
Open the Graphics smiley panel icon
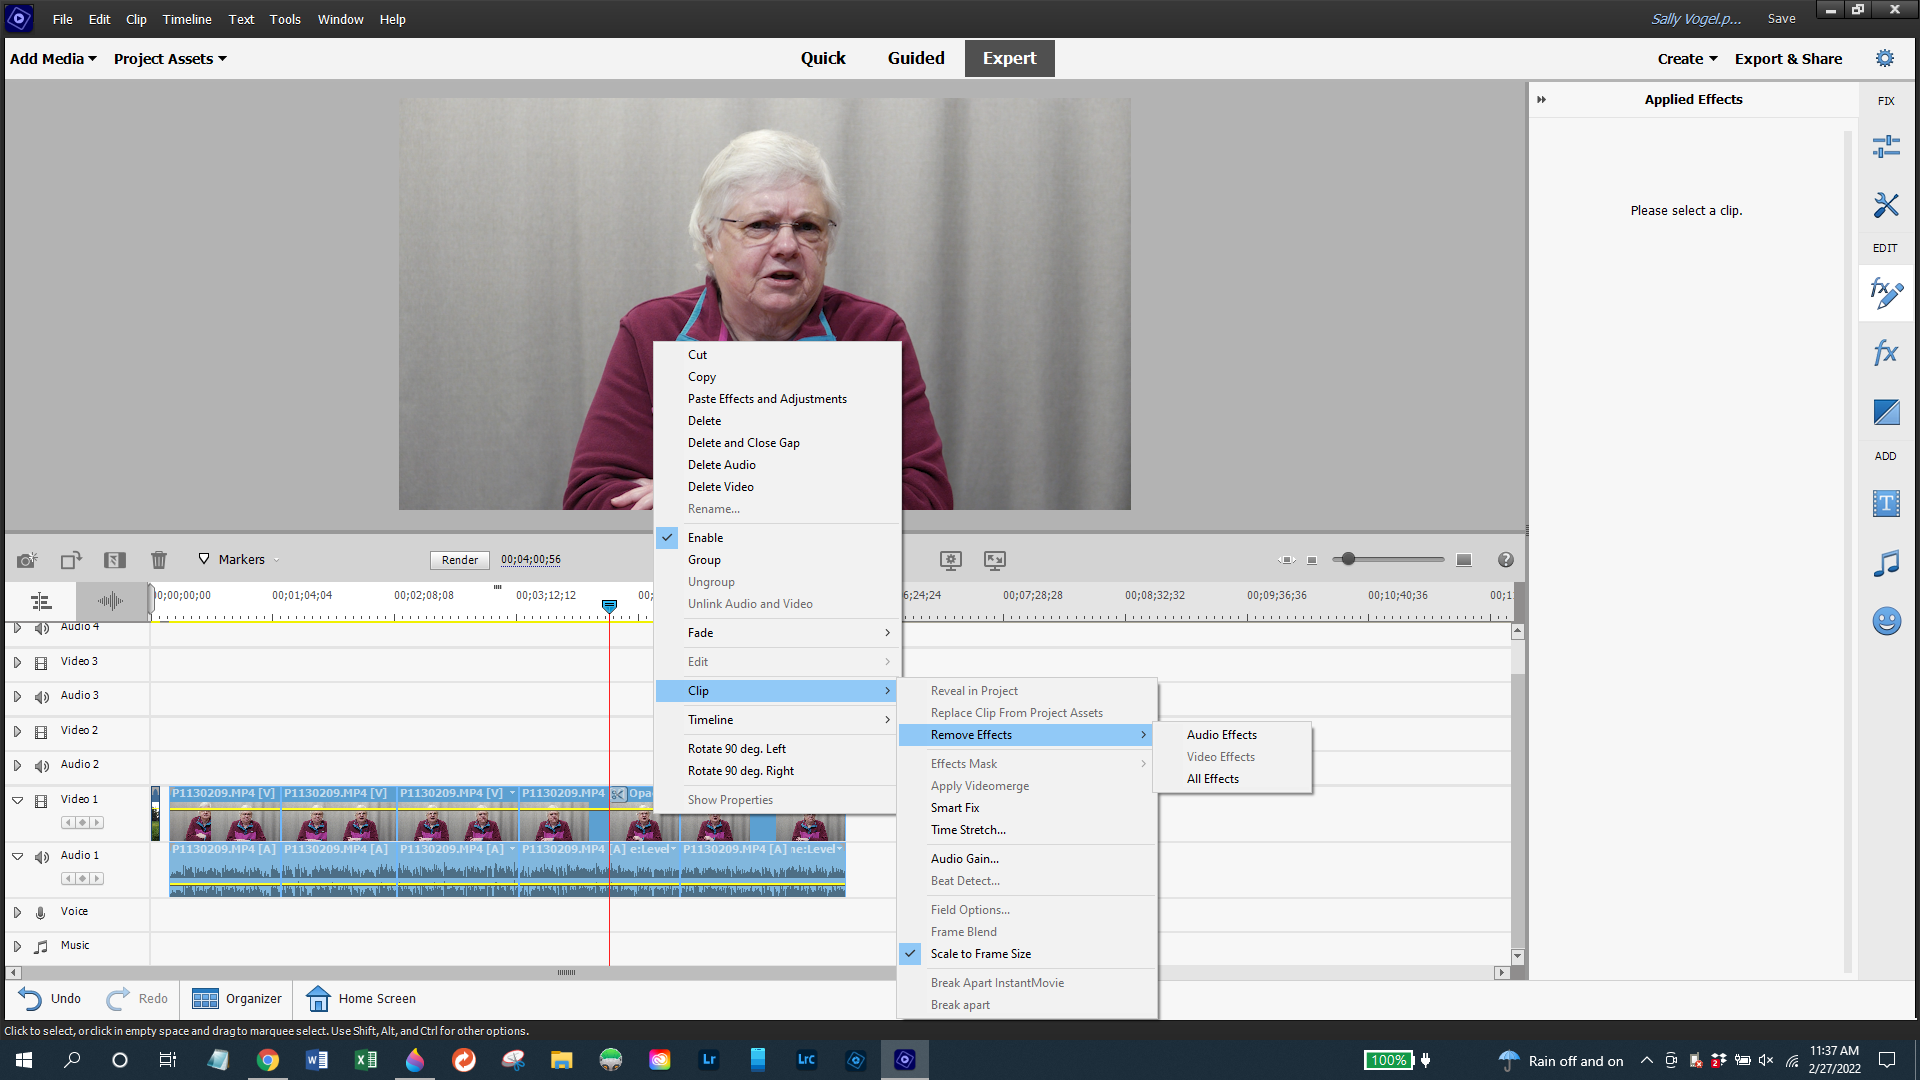pyautogui.click(x=1885, y=621)
